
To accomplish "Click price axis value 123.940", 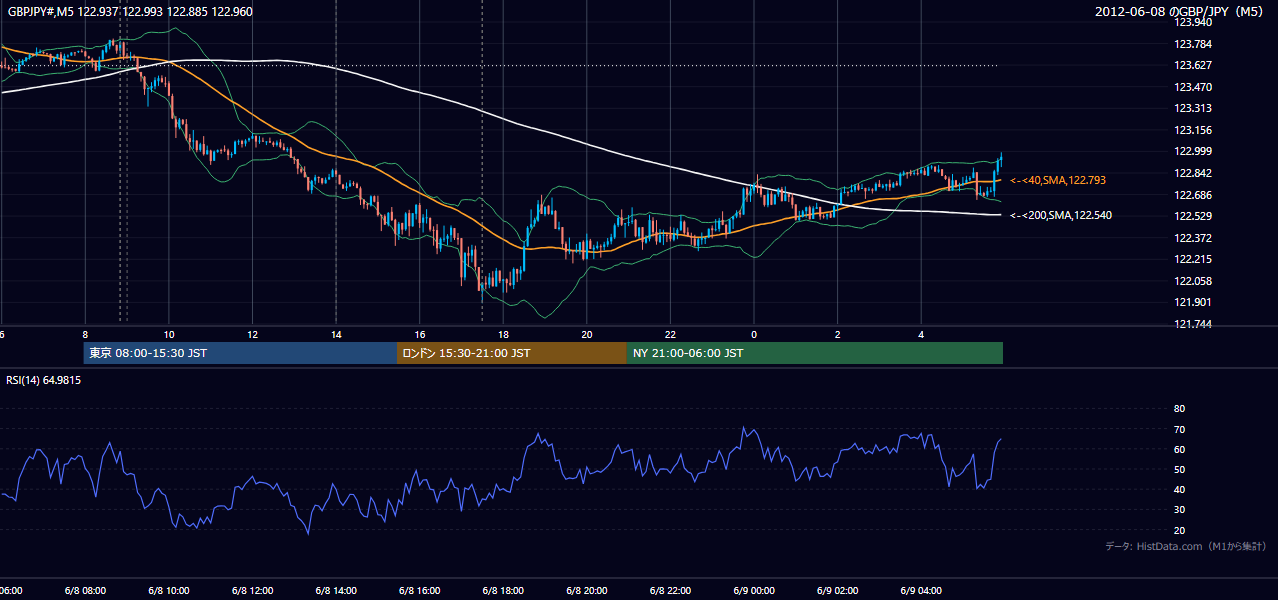I will point(1192,22).
